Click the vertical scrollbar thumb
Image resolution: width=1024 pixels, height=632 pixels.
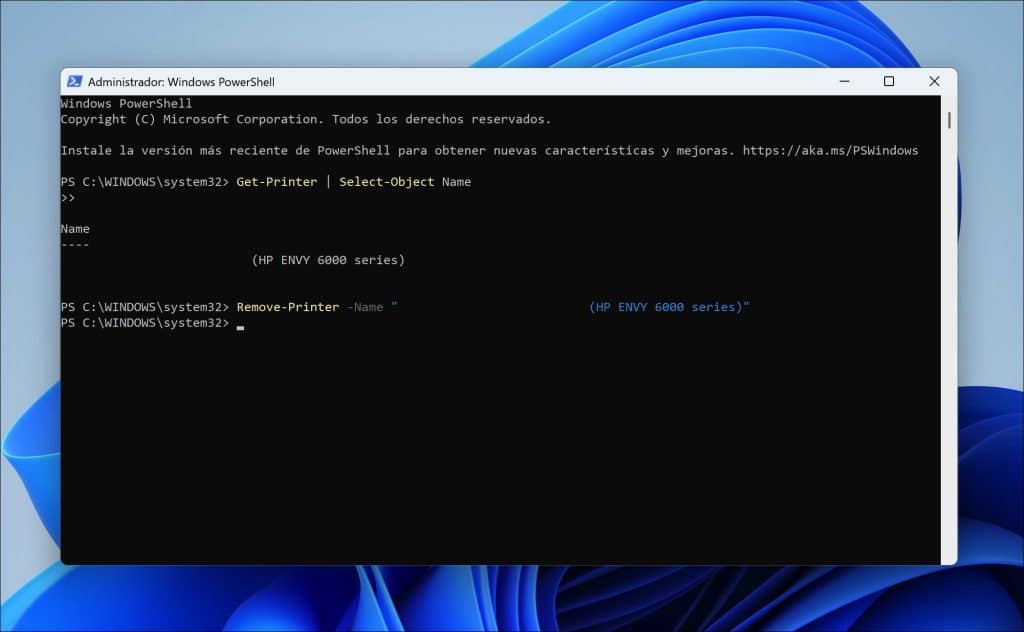click(x=949, y=120)
